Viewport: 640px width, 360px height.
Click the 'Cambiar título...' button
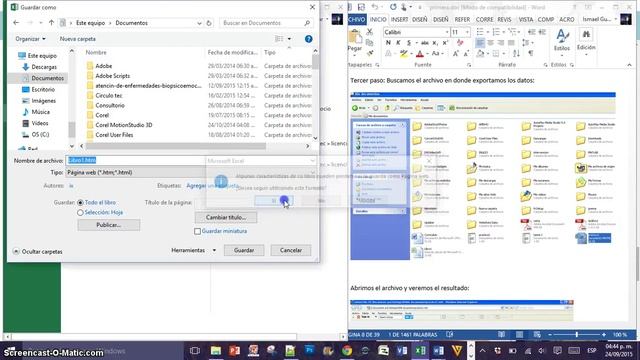[226, 218]
